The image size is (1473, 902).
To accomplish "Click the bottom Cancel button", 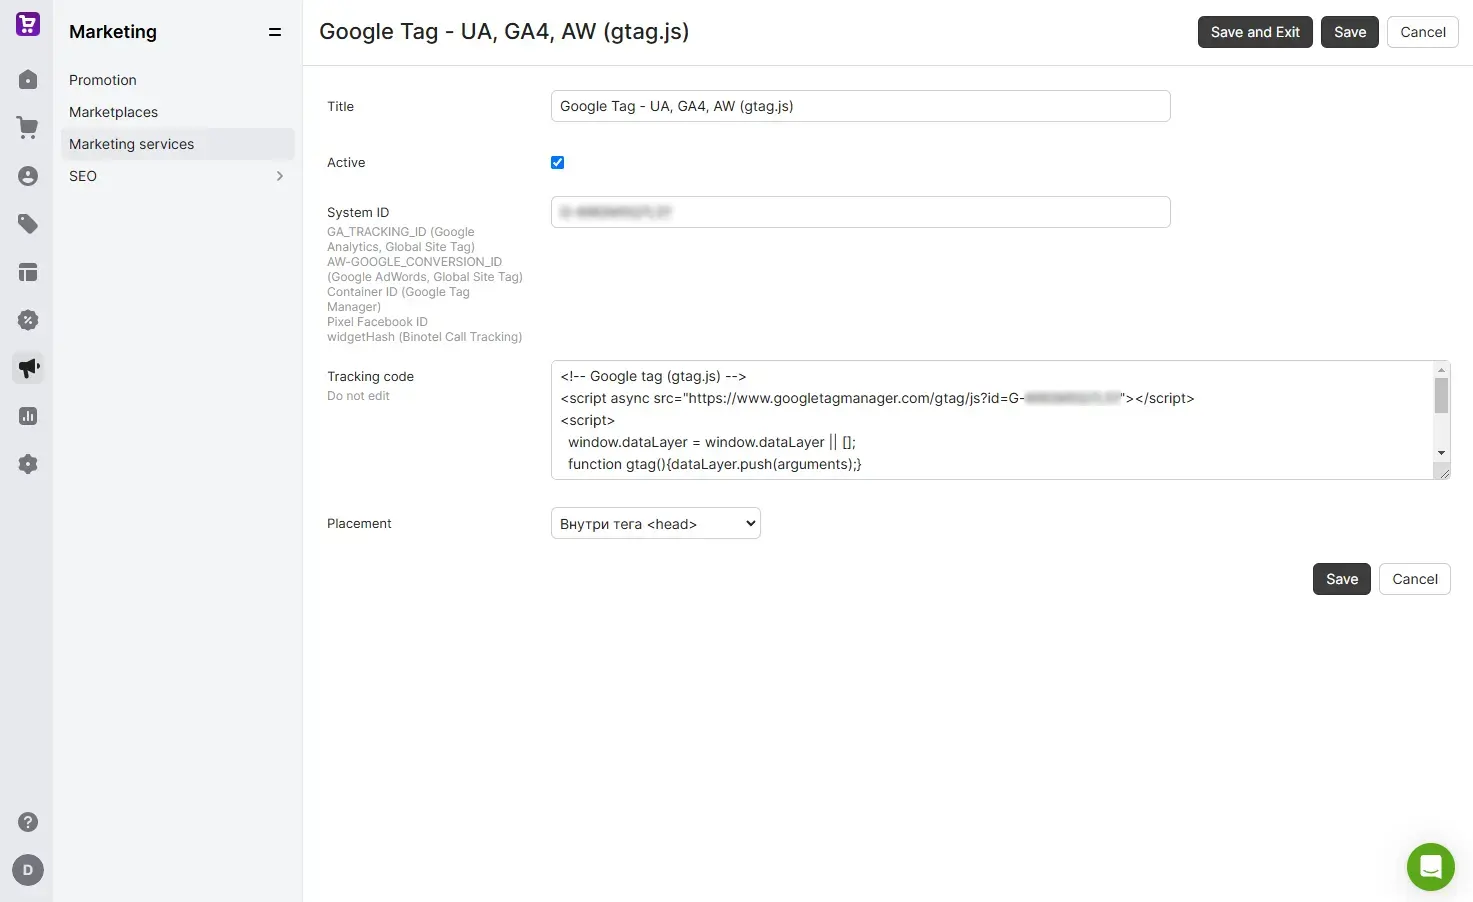I will coord(1415,579).
